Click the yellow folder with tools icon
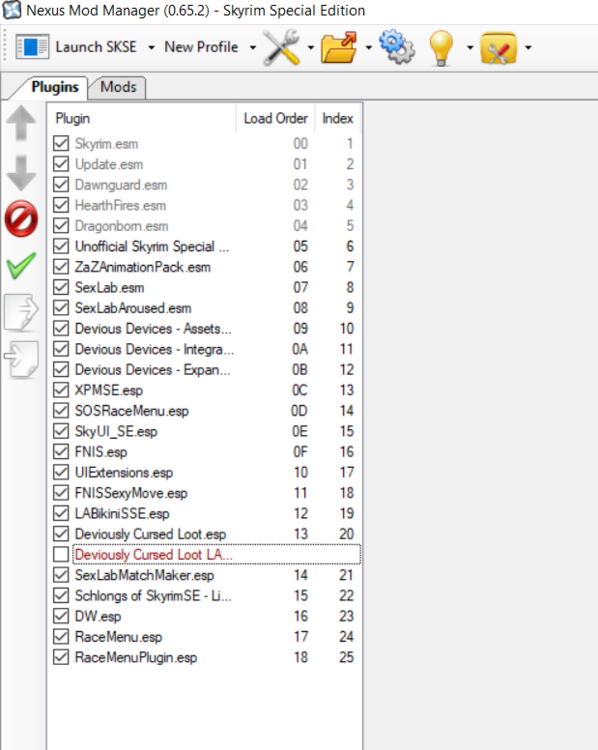The width and height of the screenshot is (598, 750). pos(498,47)
